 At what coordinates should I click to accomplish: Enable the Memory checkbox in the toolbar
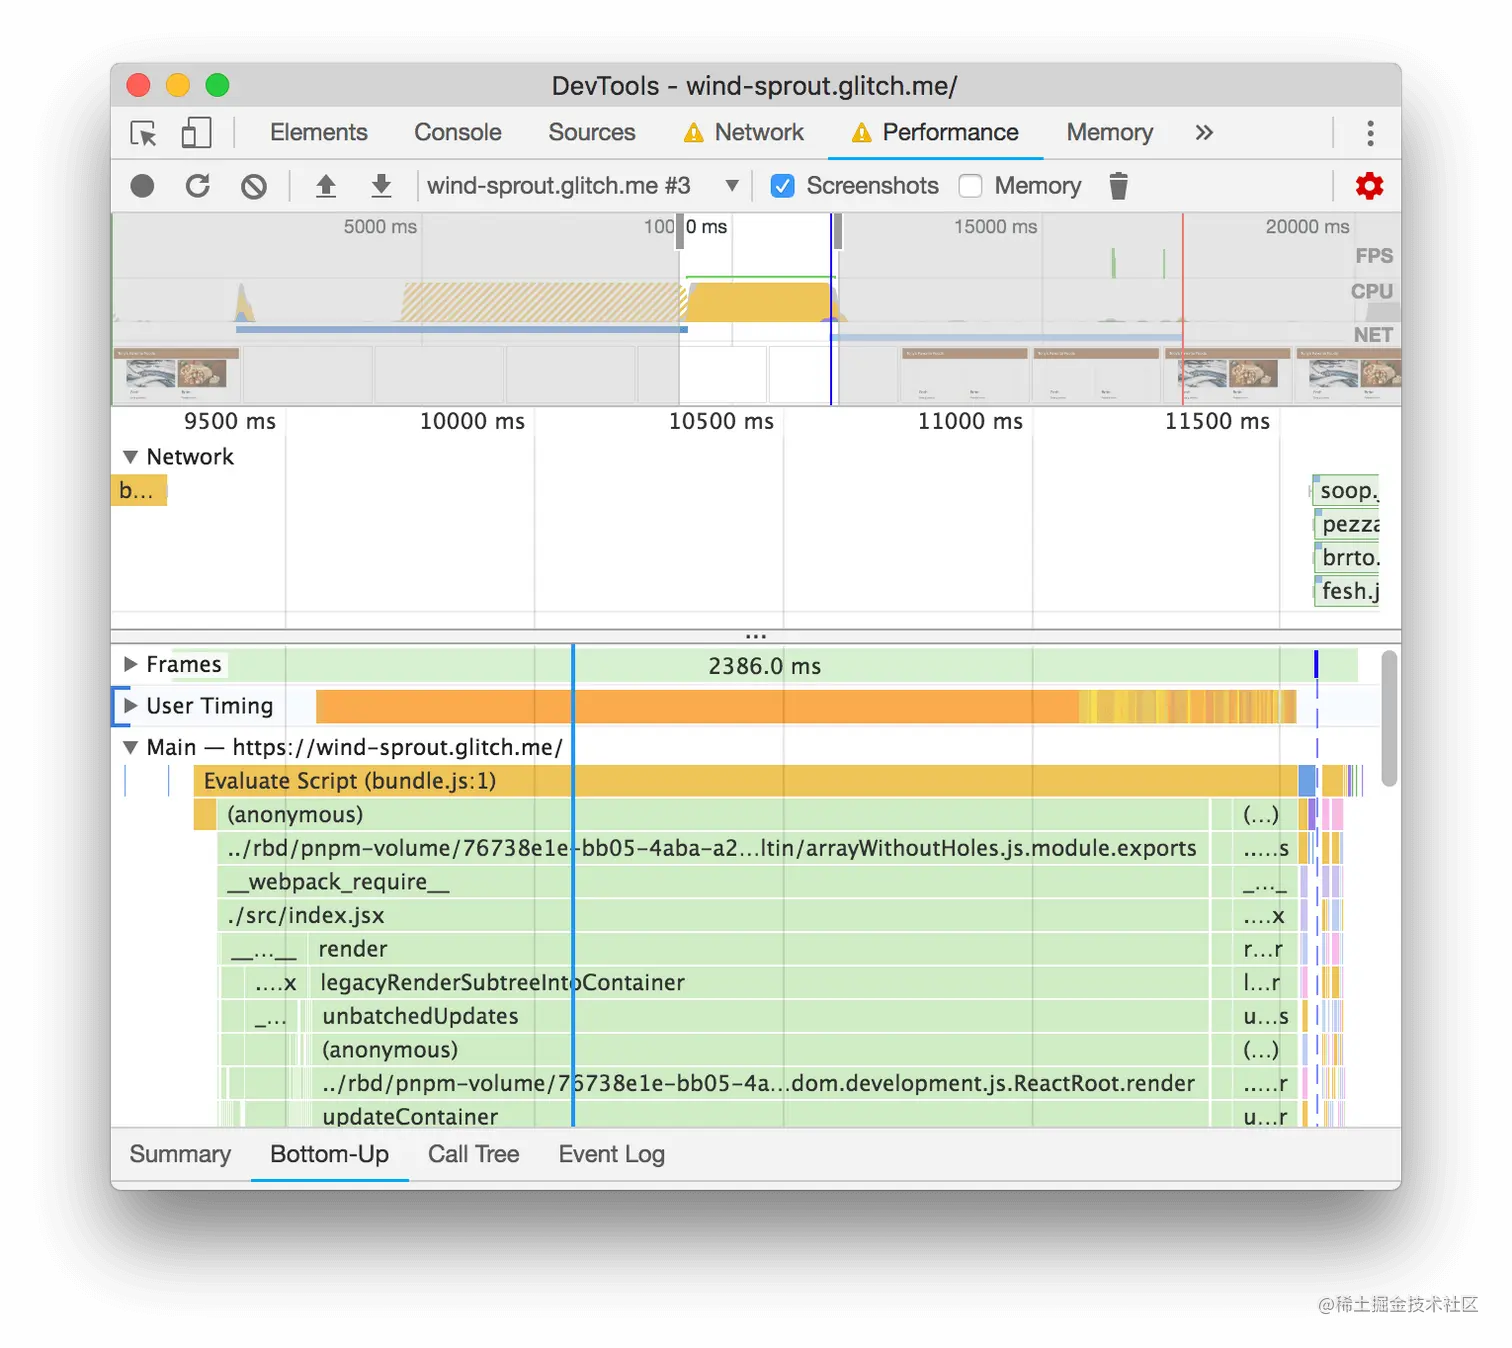tap(970, 186)
